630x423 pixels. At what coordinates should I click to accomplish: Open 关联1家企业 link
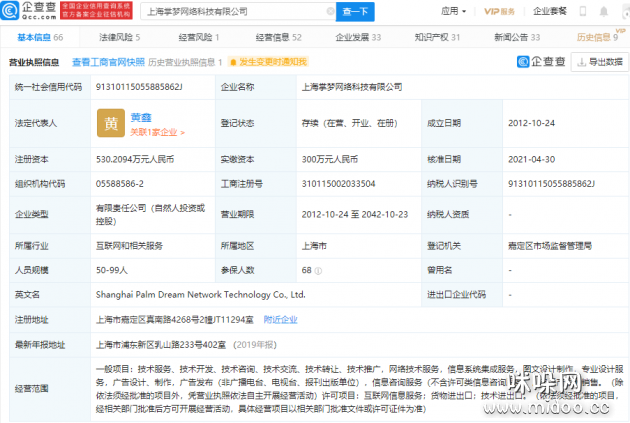pos(157,132)
